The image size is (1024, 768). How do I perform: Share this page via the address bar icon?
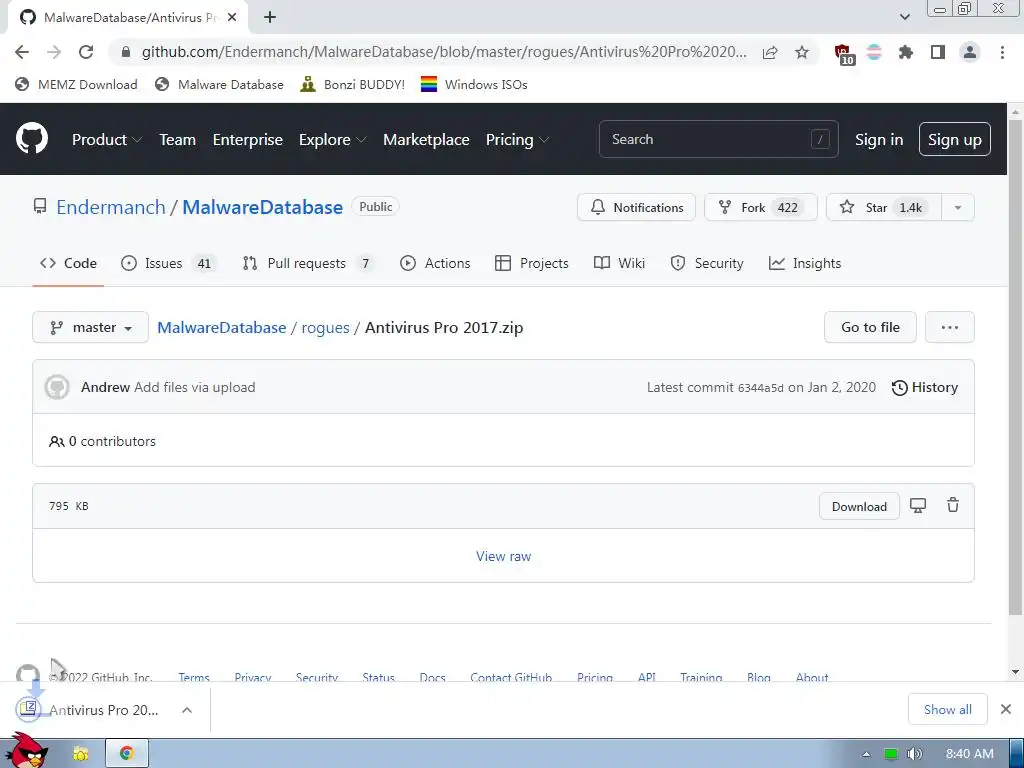tap(770, 52)
